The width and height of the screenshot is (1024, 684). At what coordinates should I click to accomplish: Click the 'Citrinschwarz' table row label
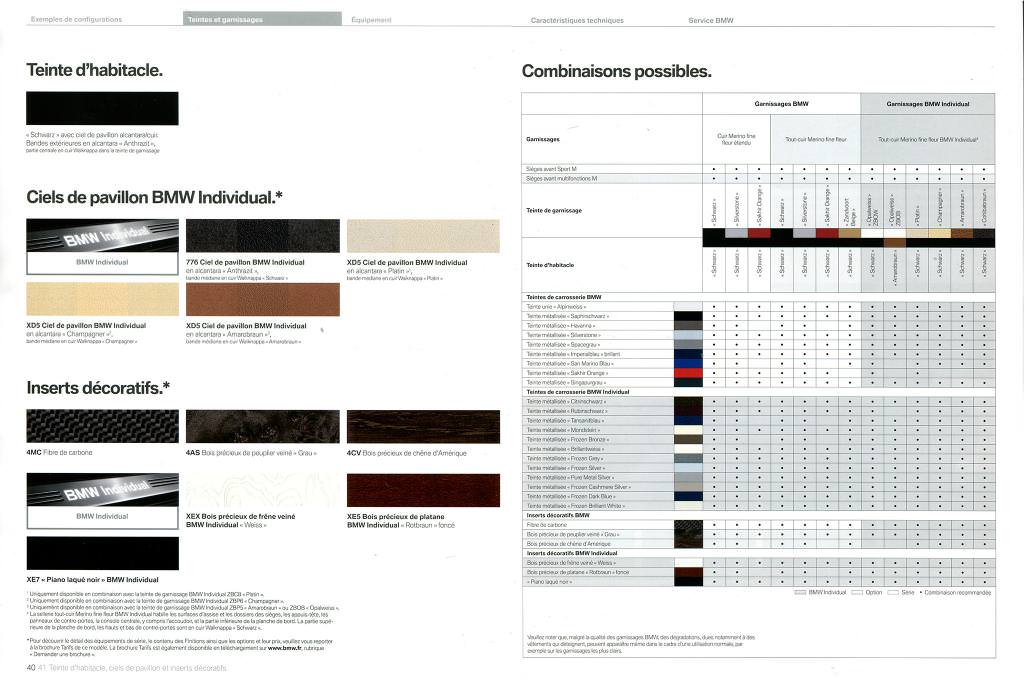point(566,402)
